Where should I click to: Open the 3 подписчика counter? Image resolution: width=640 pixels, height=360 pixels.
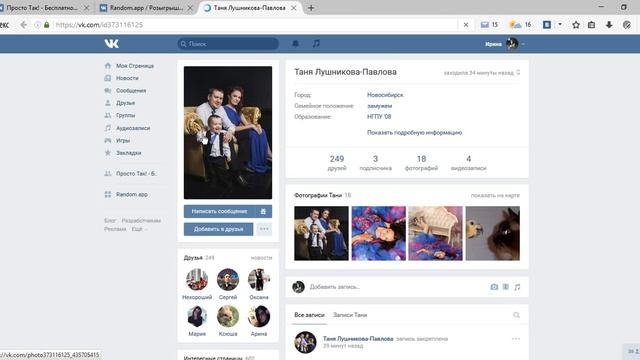pos(376,162)
